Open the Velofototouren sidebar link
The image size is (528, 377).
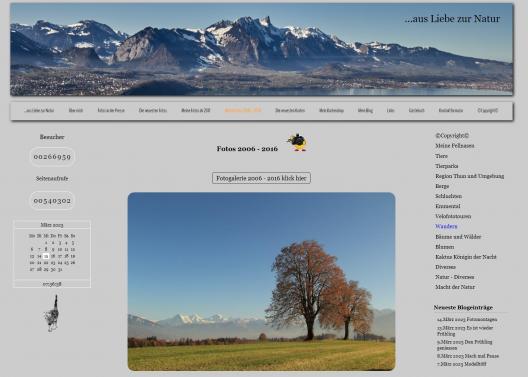coord(453,216)
